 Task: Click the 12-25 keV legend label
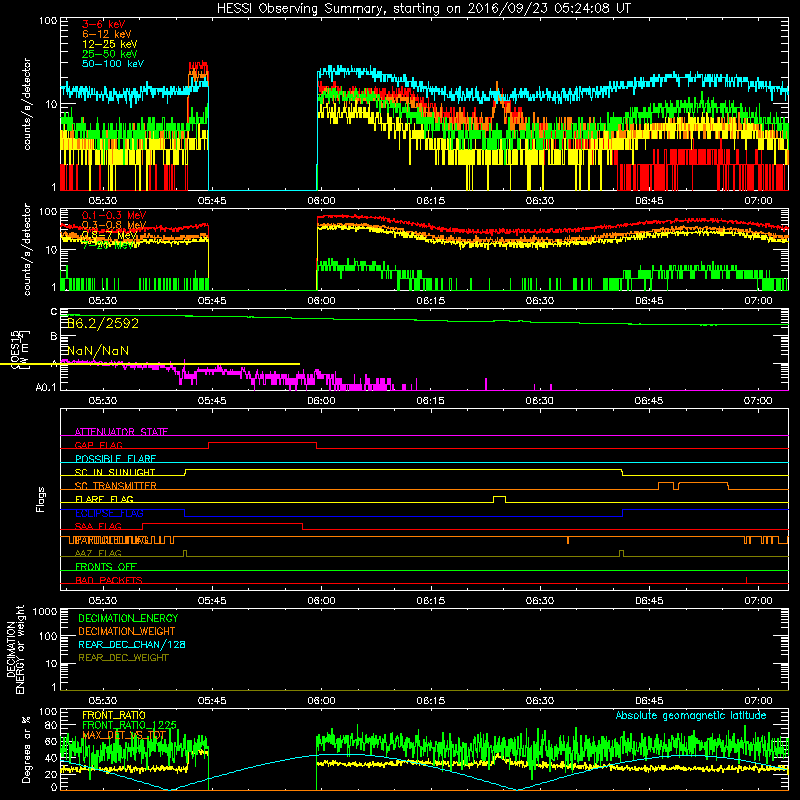point(109,44)
